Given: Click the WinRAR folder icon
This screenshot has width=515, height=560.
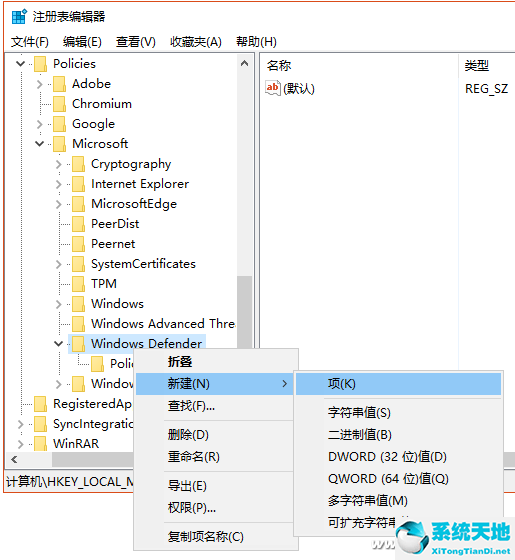Looking at the screenshot, I should [x=40, y=444].
